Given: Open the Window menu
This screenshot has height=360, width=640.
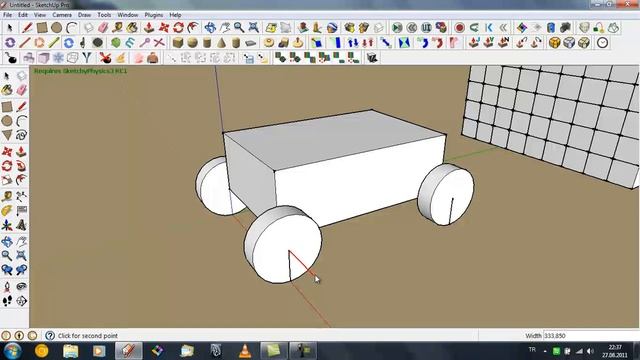Looking at the screenshot, I should (x=128, y=15).
